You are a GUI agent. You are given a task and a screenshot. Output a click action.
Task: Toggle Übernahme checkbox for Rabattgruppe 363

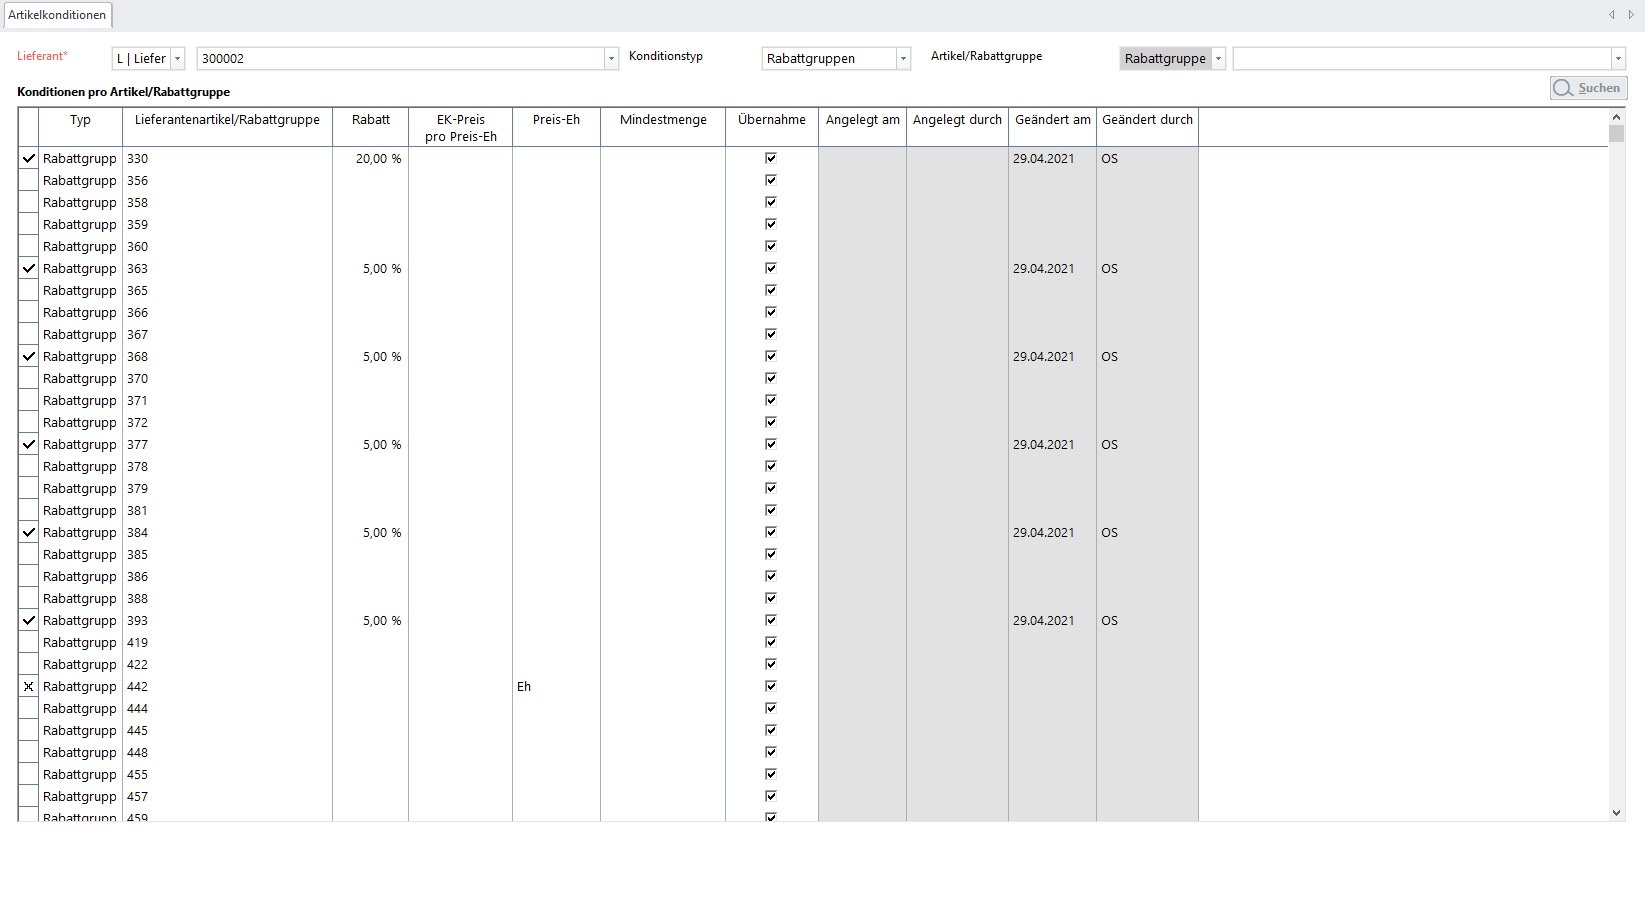(771, 268)
